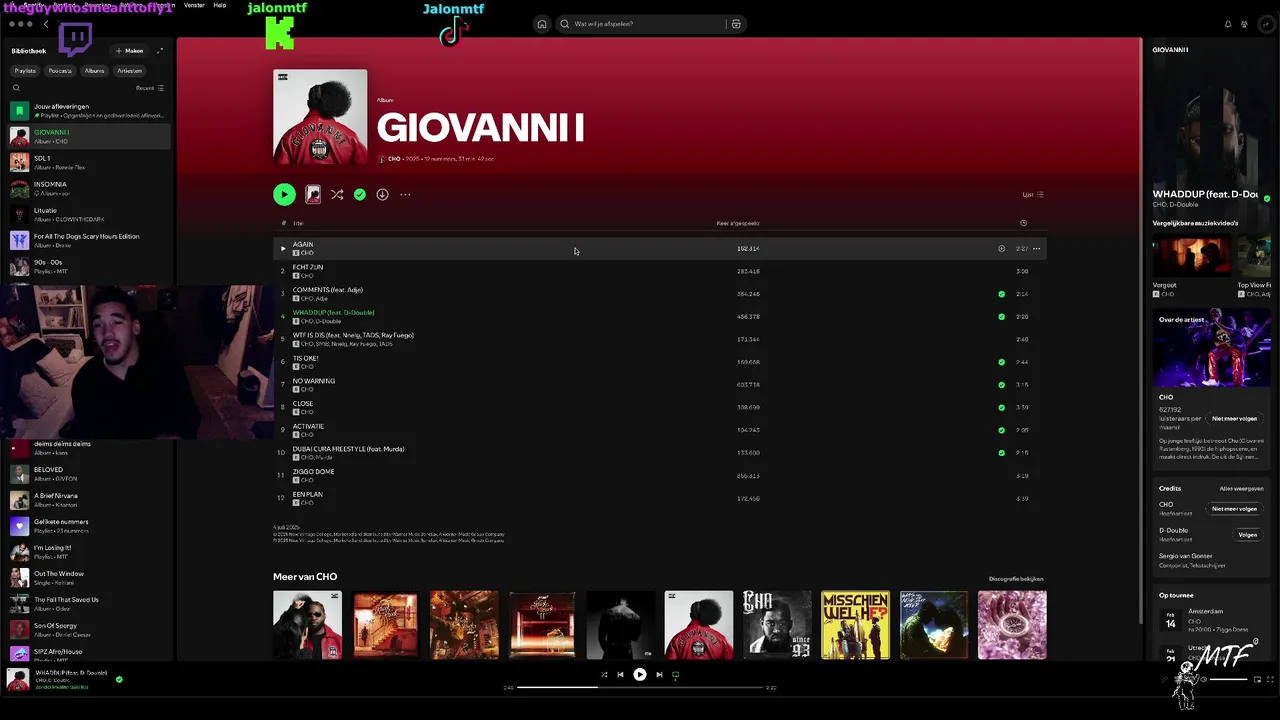
Task: Open the Lijst view options dropdown
Action: pyautogui.click(x=1033, y=195)
